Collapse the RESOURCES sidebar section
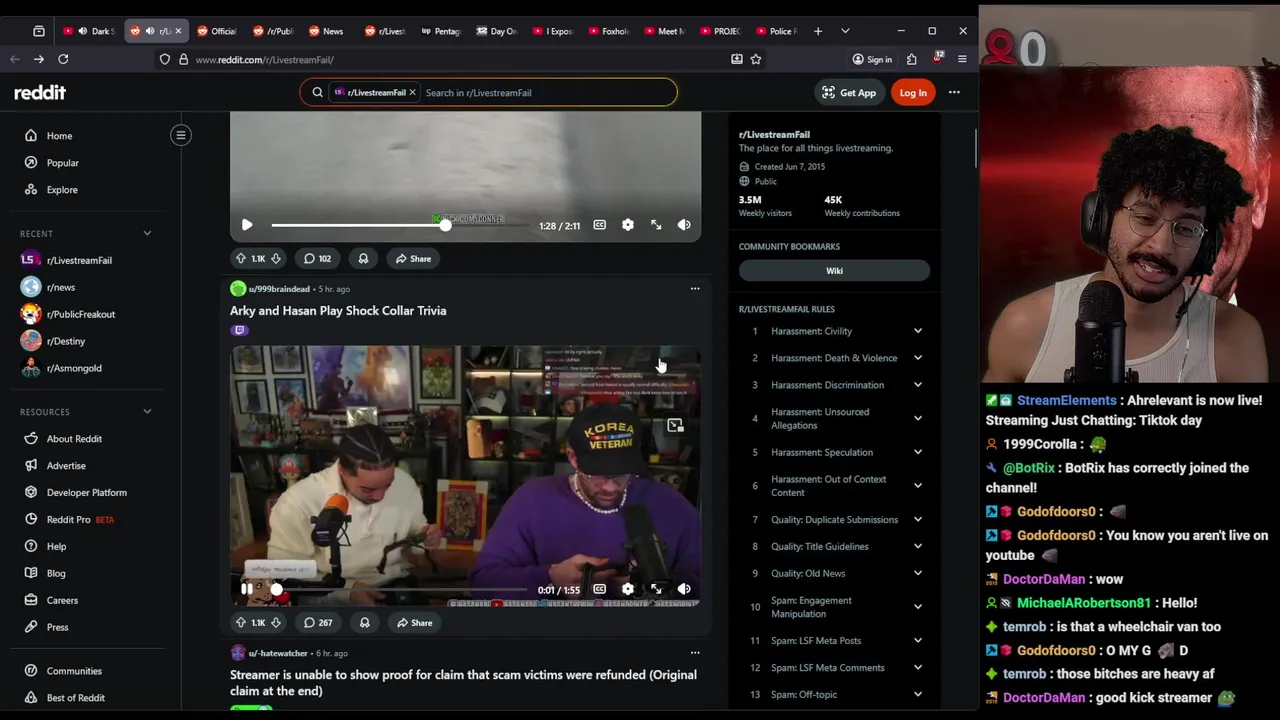Screen dimensions: 1280x720 pos(147,411)
